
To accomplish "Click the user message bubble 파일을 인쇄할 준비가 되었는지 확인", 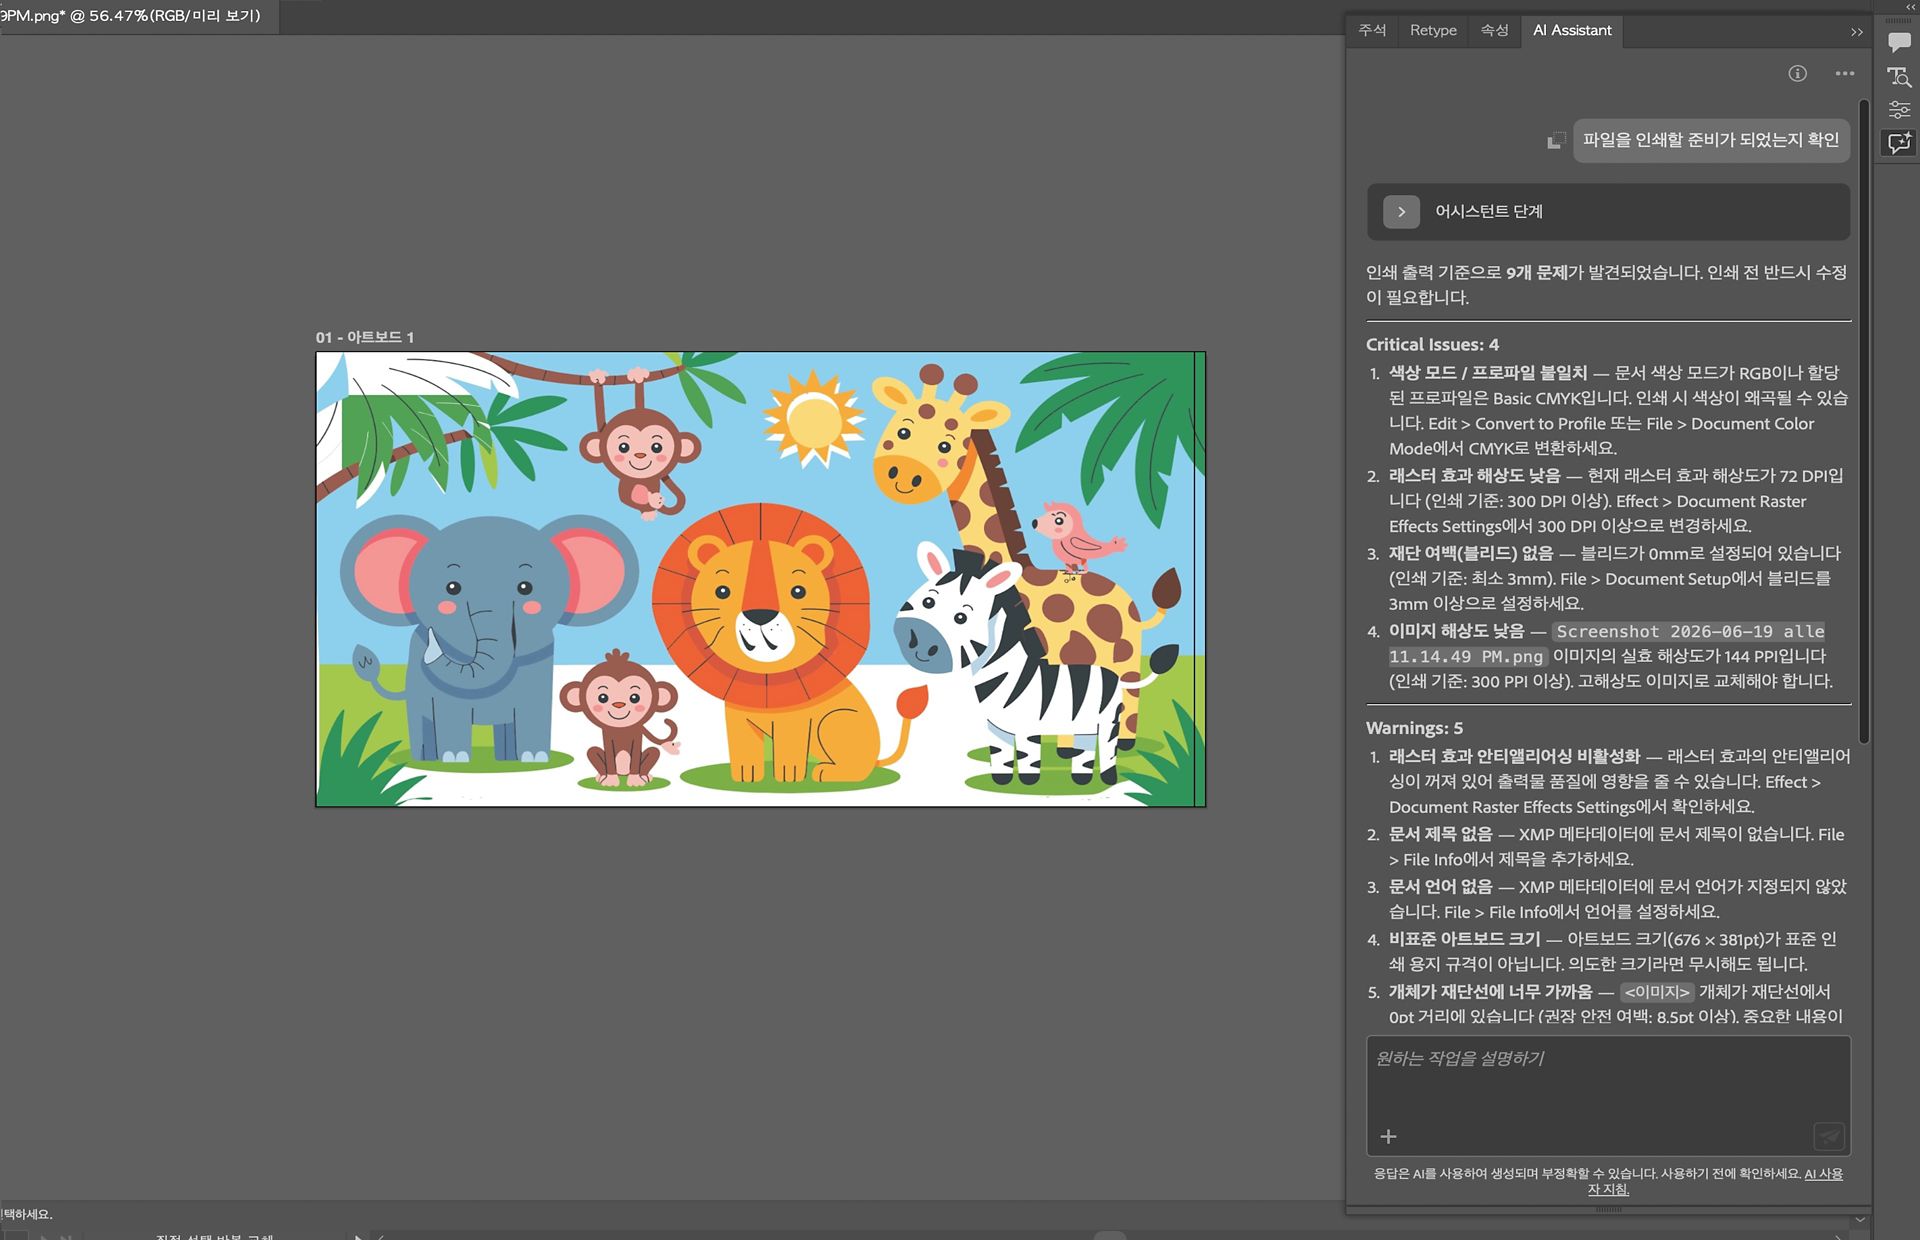I will tap(1711, 140).
